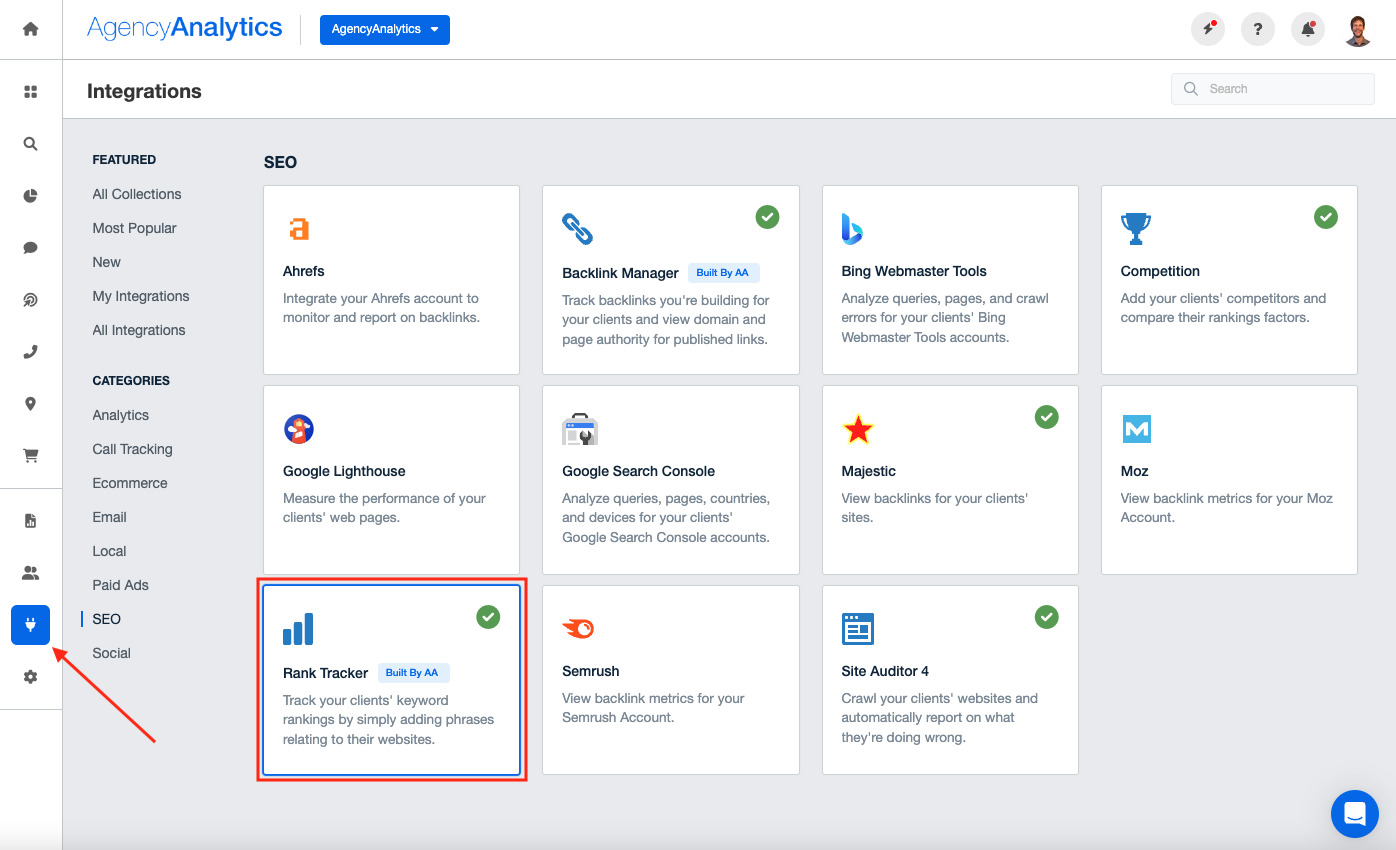Open the user profile avatar menu

click(1358, 30)
